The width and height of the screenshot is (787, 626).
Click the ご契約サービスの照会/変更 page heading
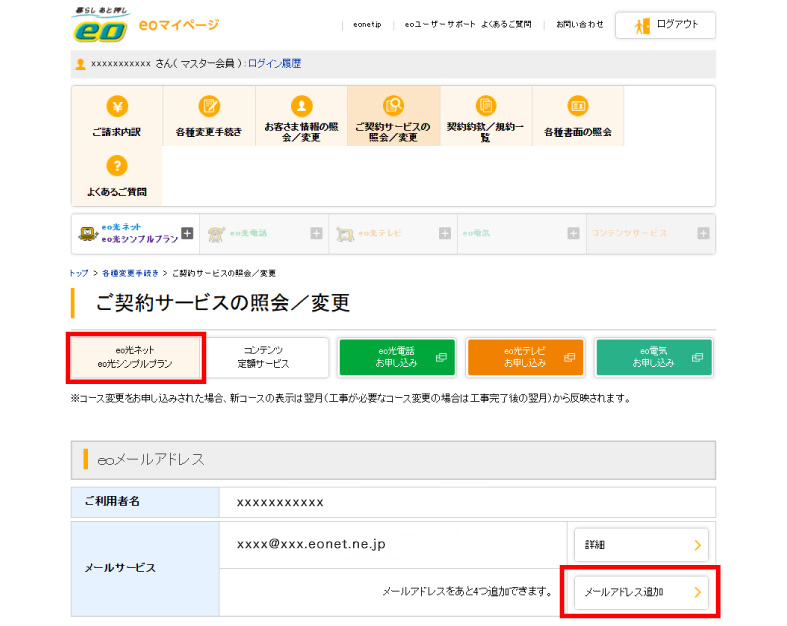223,303
